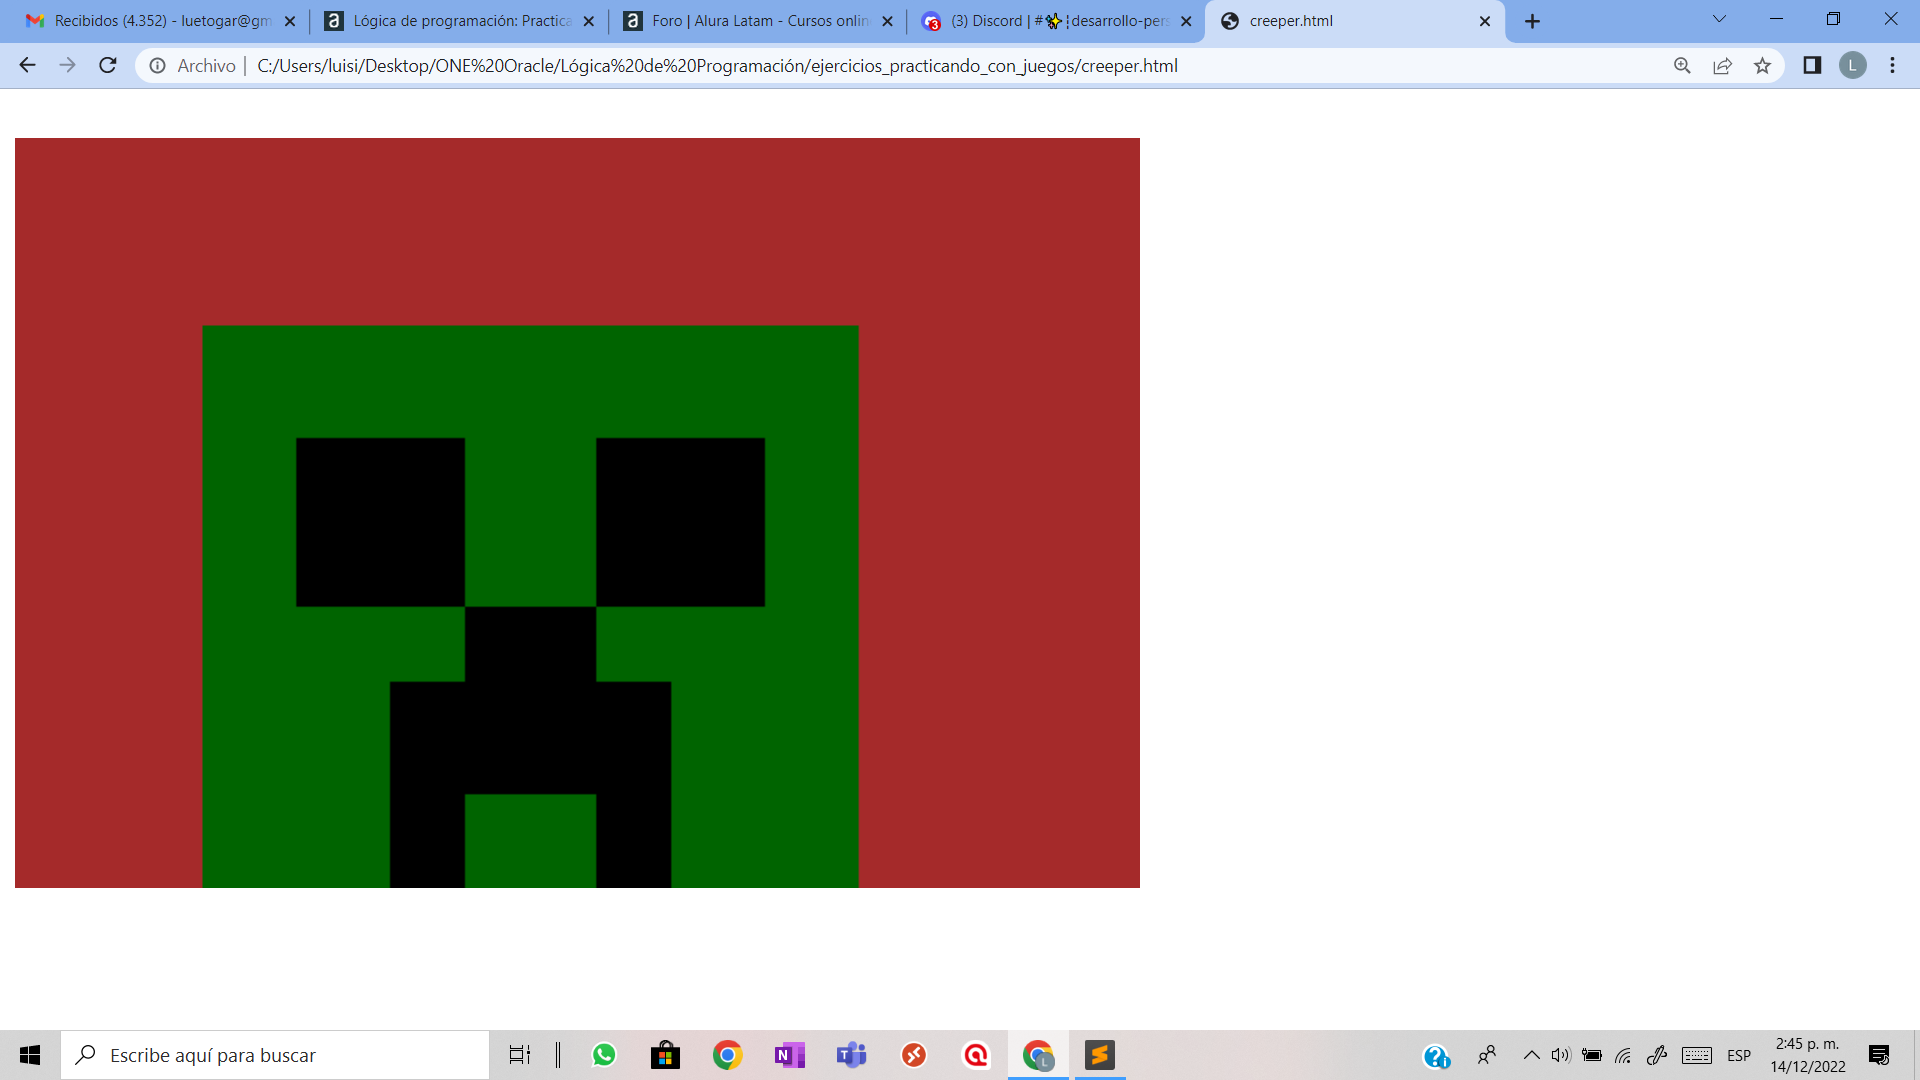The width and height of the screenshot is (1920, 1080).
Task: Close the creeper.html tab
Action: coord(1485,21)
